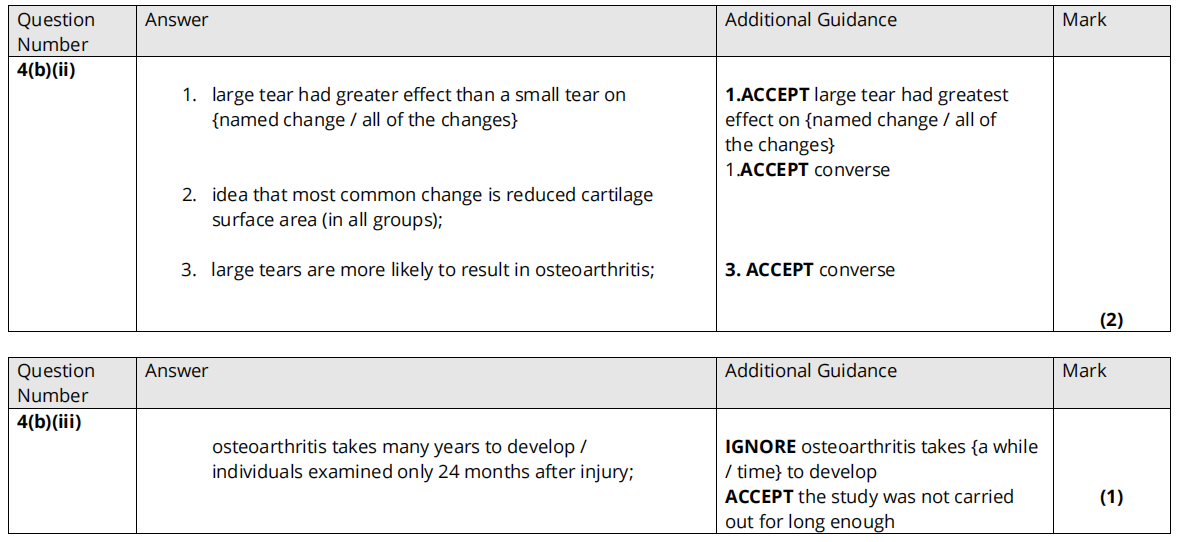Select the Additional Guidance header in the bottom table
This screenshot has width=1181, height=542.
[x=811, y=371]
